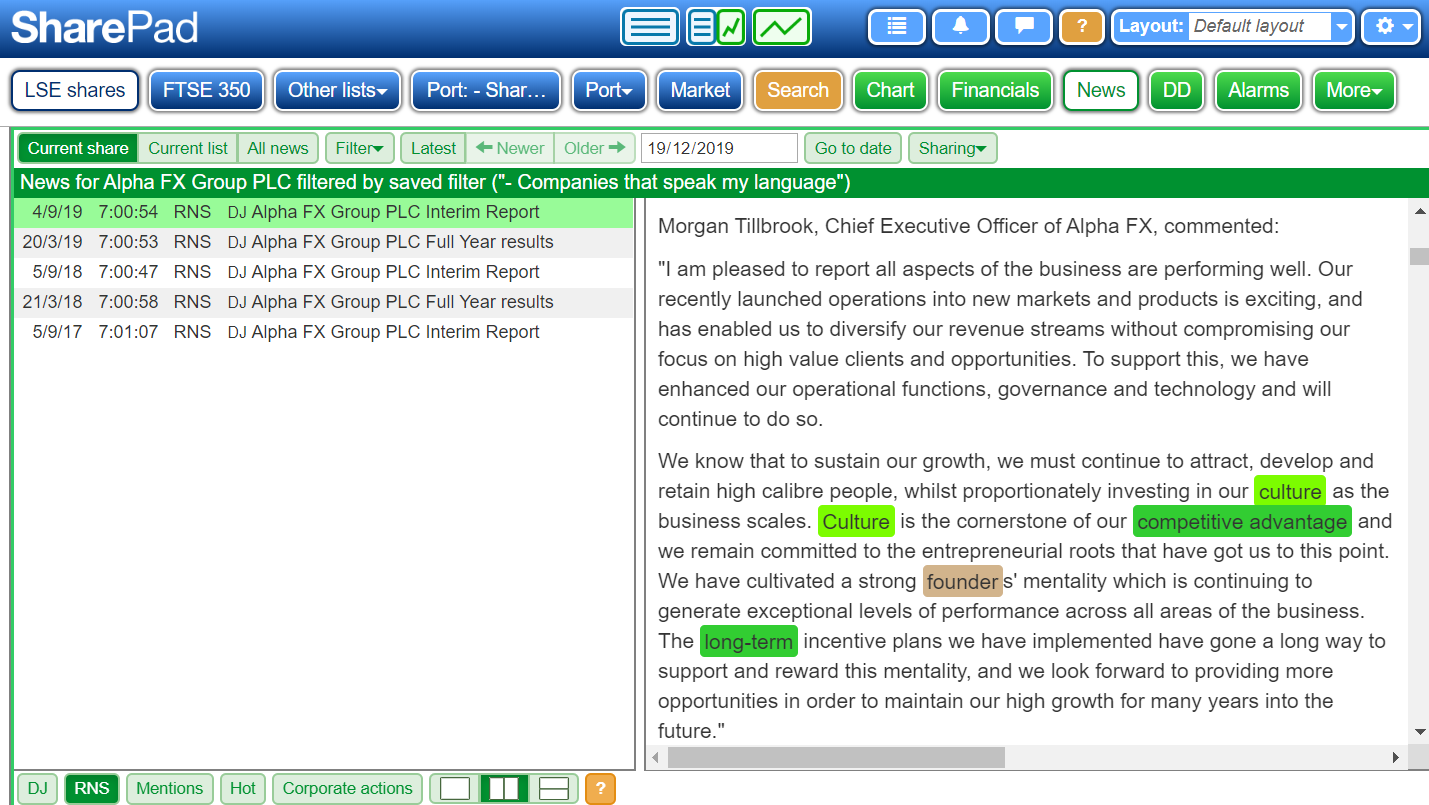Switch to the News tab
This screenshot has height=805, width=1429.
(1101, 90)
